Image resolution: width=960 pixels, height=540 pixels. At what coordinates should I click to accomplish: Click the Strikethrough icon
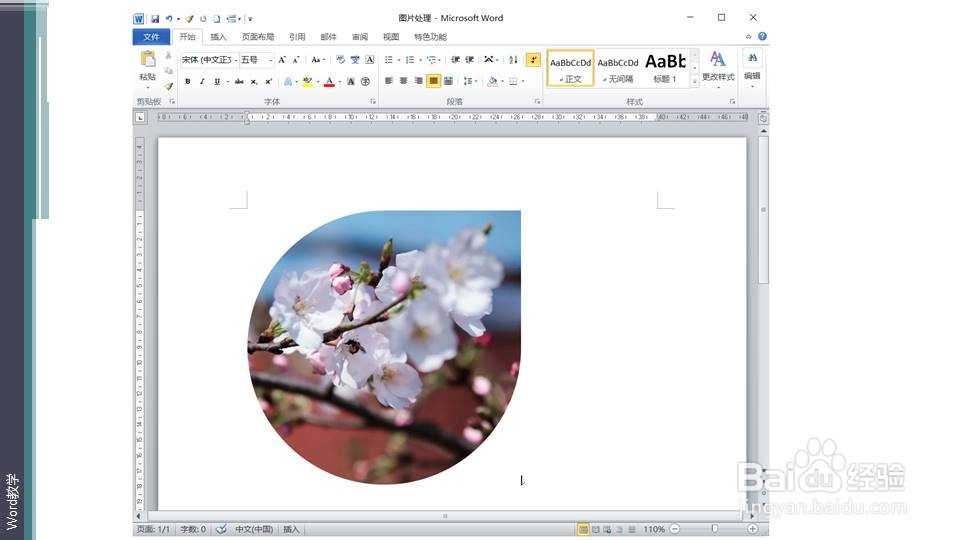coord(239,81)
